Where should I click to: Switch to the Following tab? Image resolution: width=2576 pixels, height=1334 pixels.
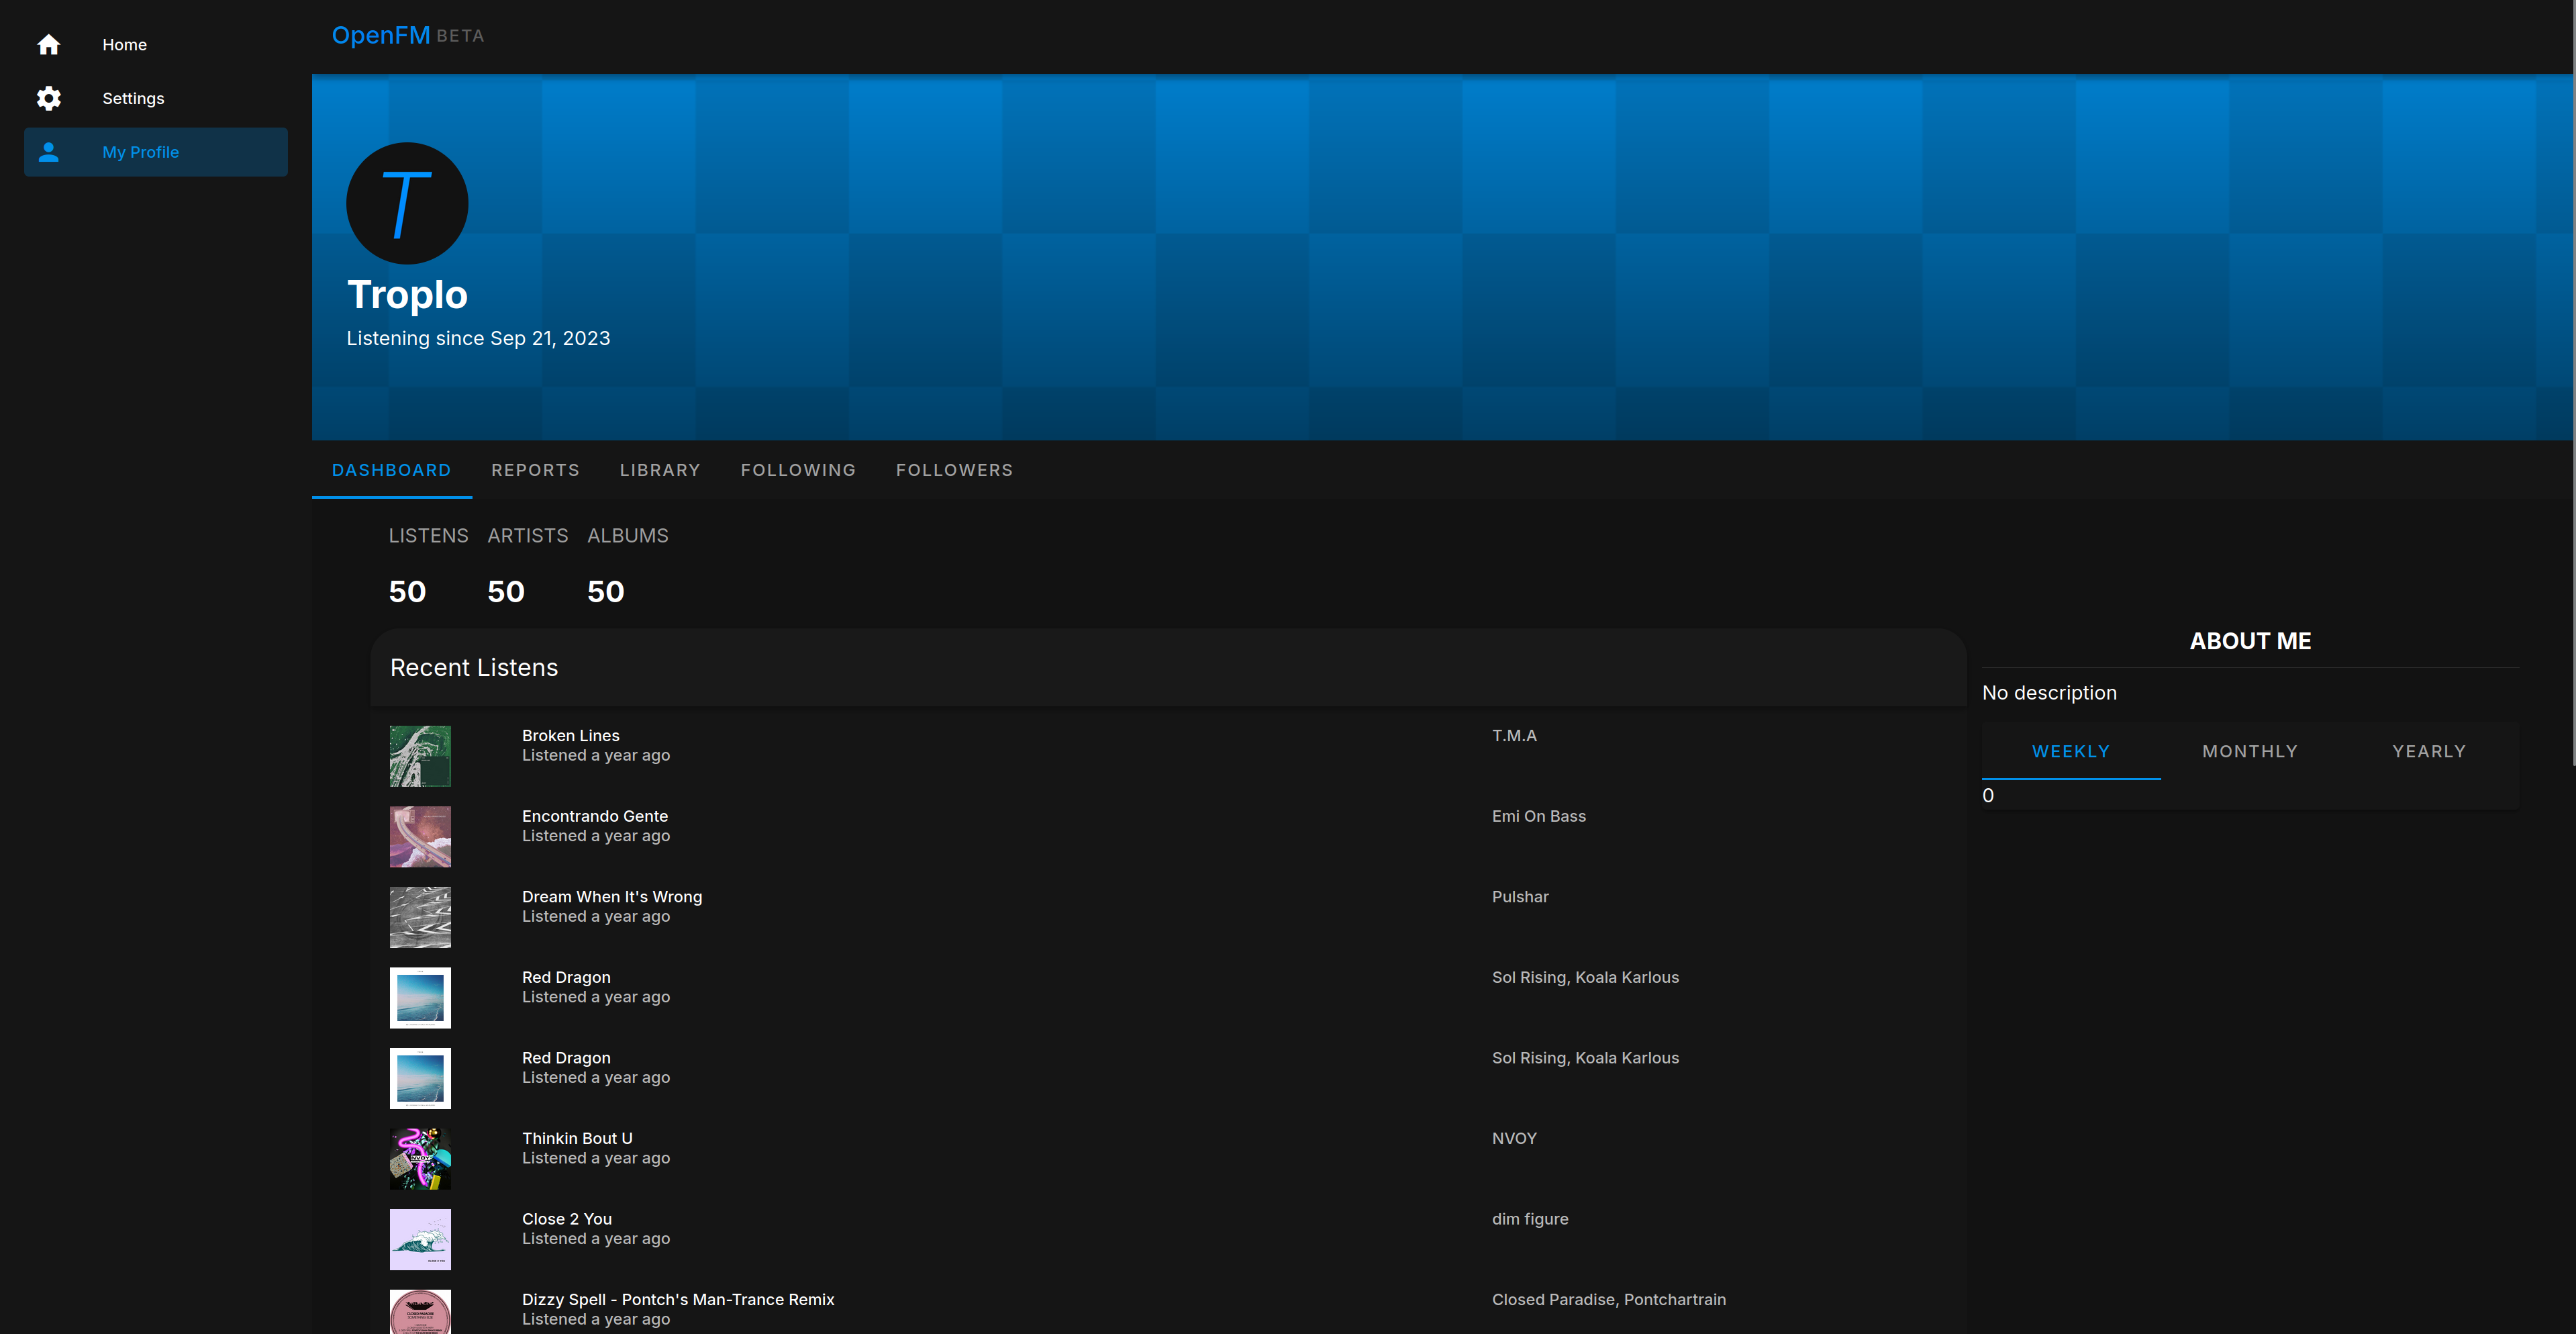798,470
